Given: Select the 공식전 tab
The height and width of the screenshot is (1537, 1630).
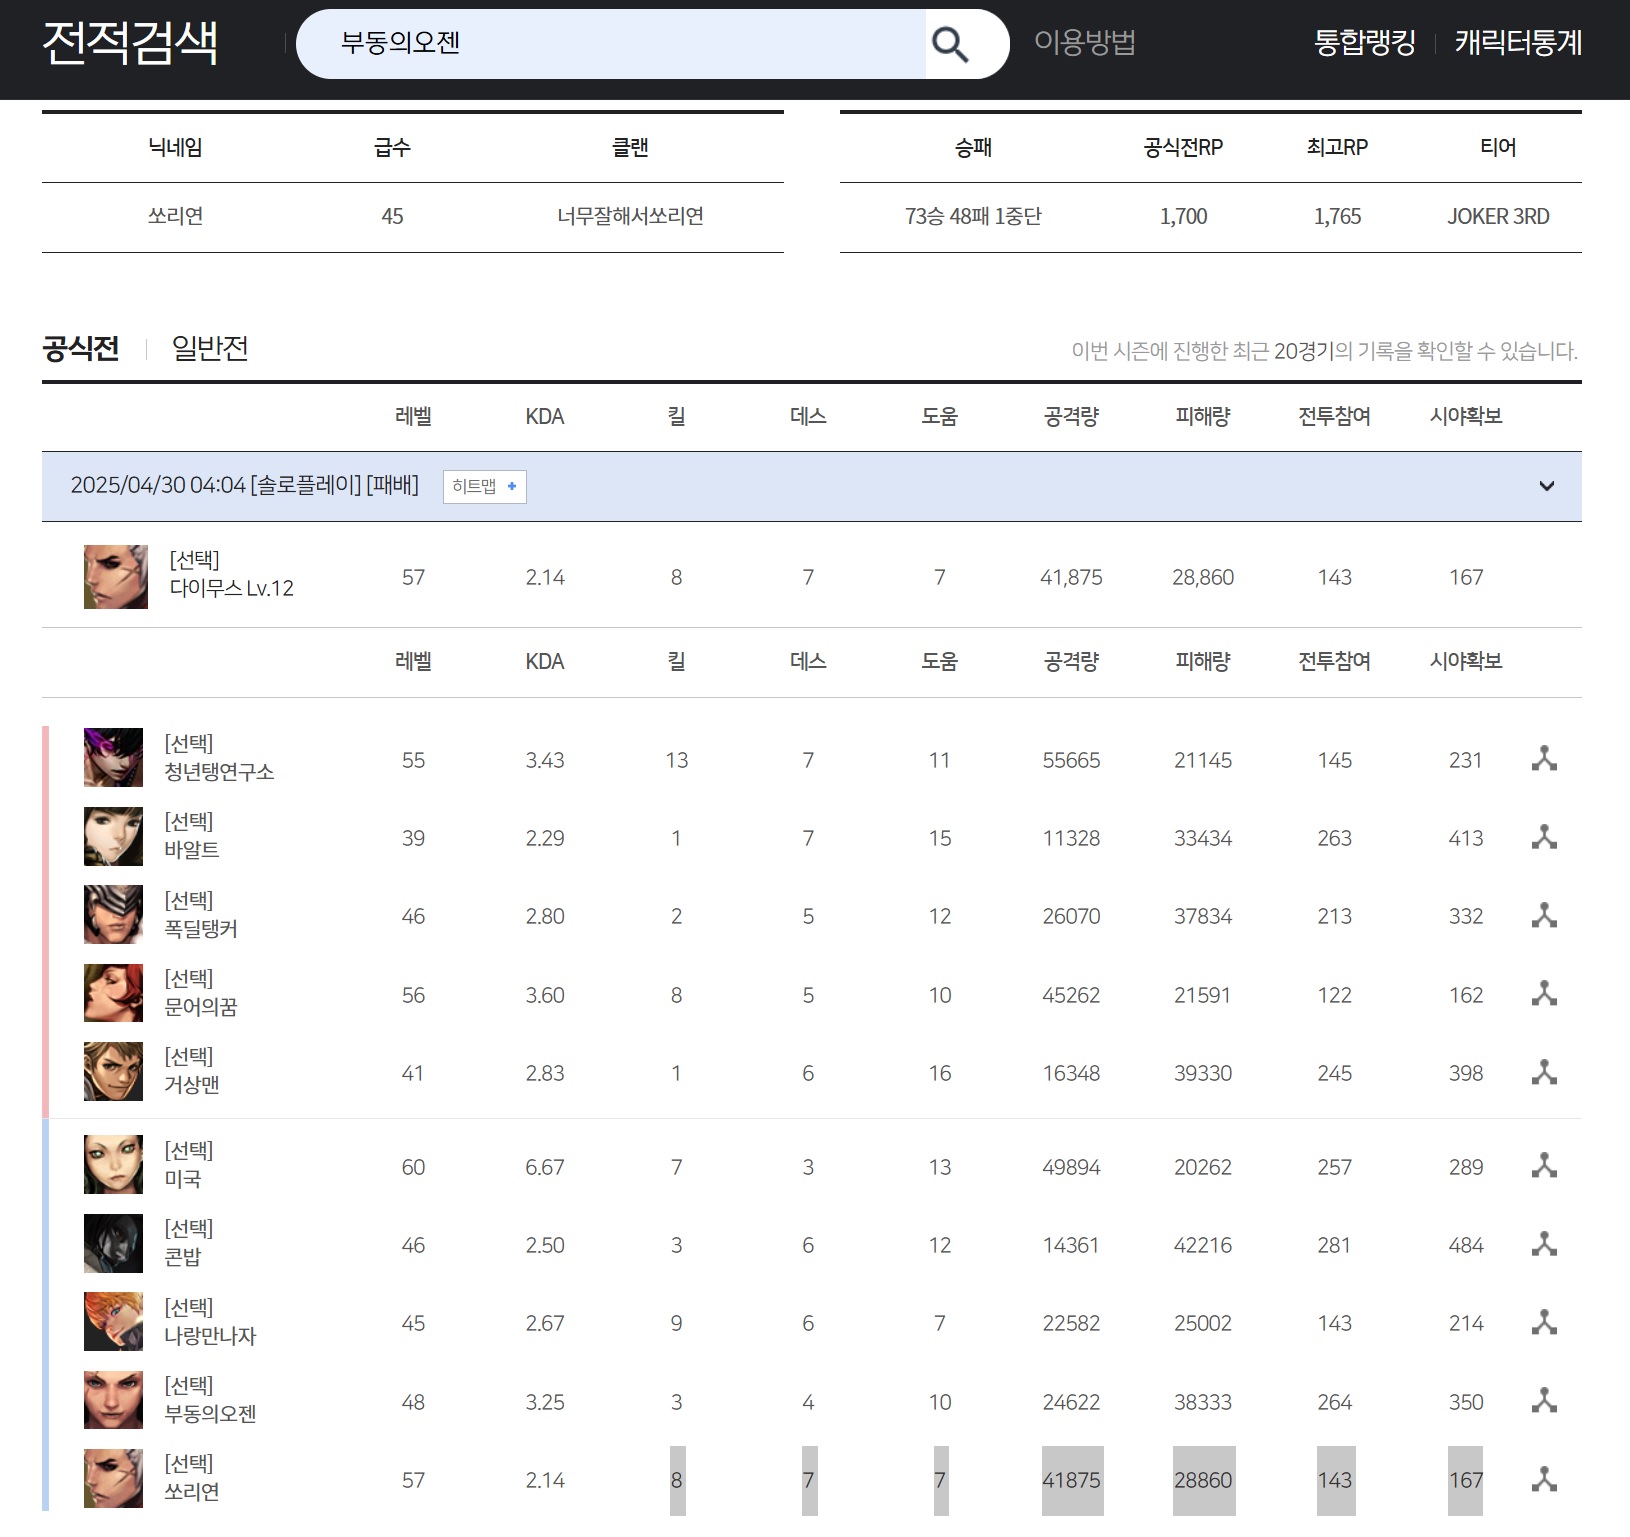Looking at the screenshot, I should [81, 348].
